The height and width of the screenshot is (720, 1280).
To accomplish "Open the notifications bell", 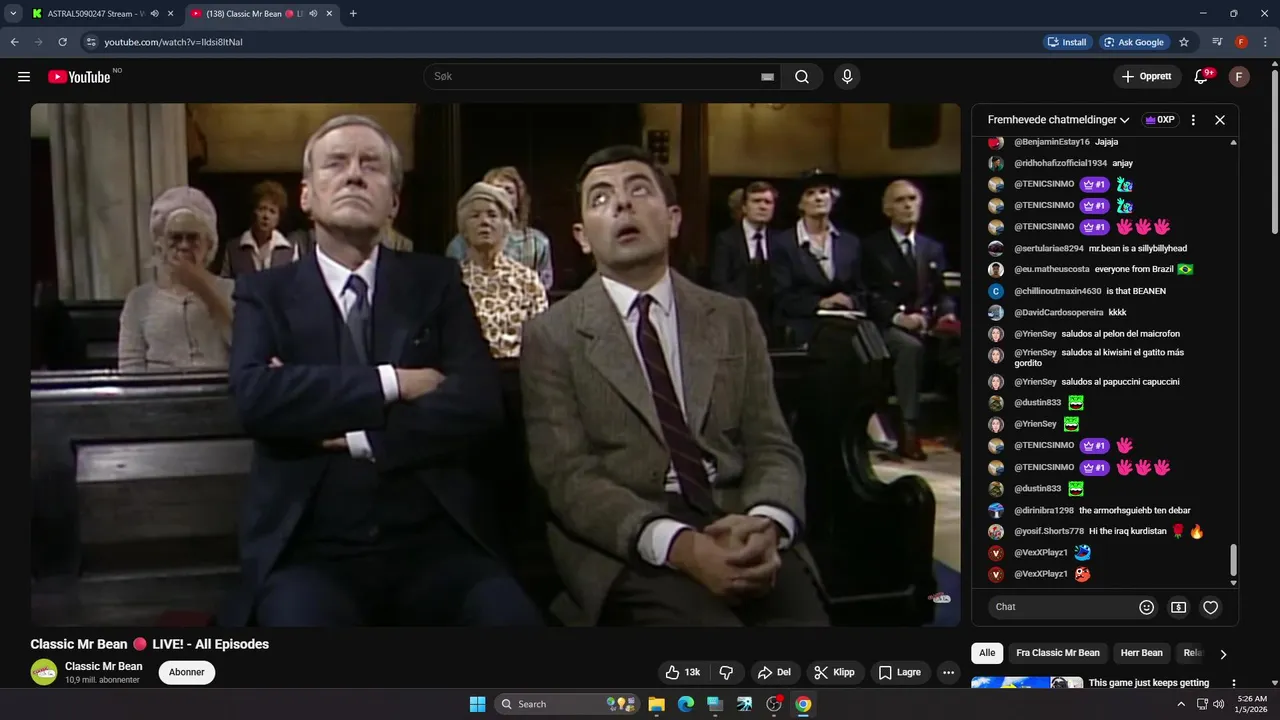I will [1202, 77].
